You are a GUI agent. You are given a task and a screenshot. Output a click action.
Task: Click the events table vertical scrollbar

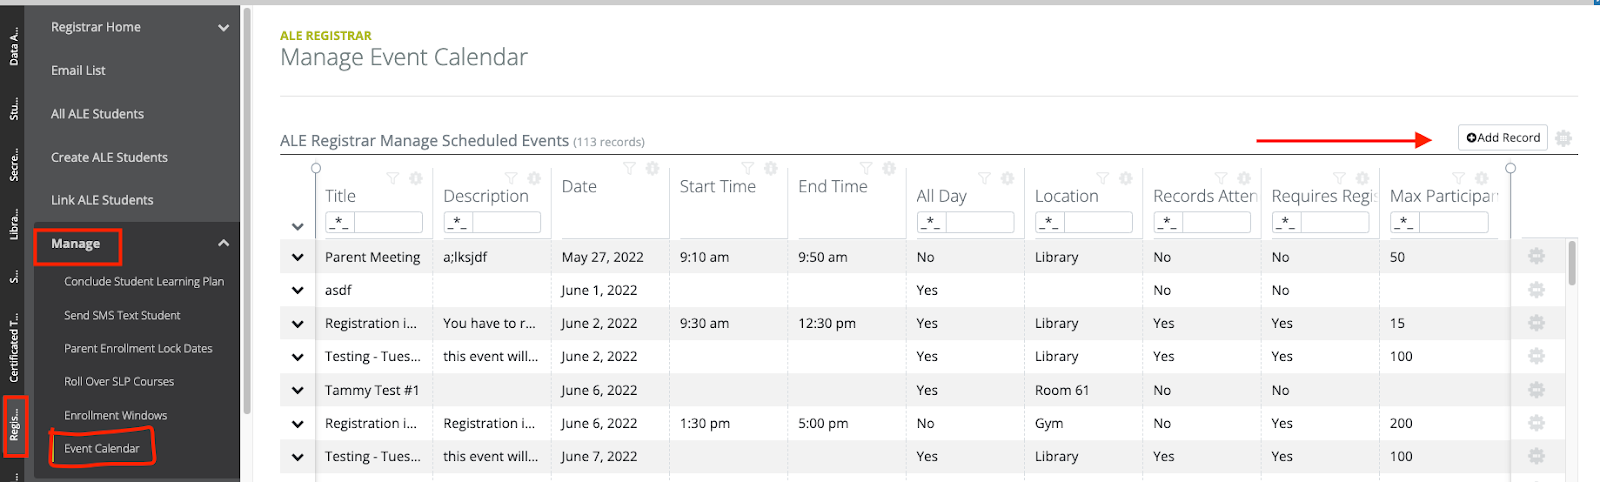coord(1573,263)
